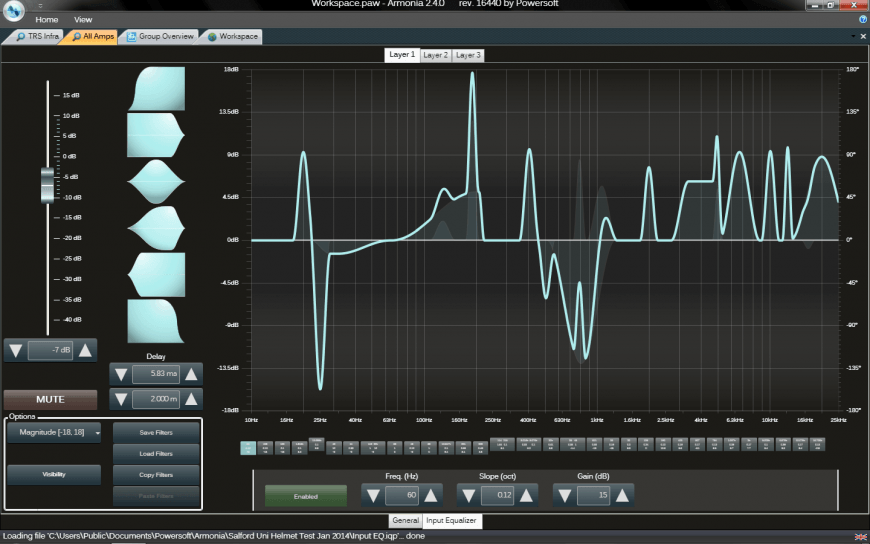Toggle the green Enabled filter button
870x544 pixels.
tap(306, 496)
